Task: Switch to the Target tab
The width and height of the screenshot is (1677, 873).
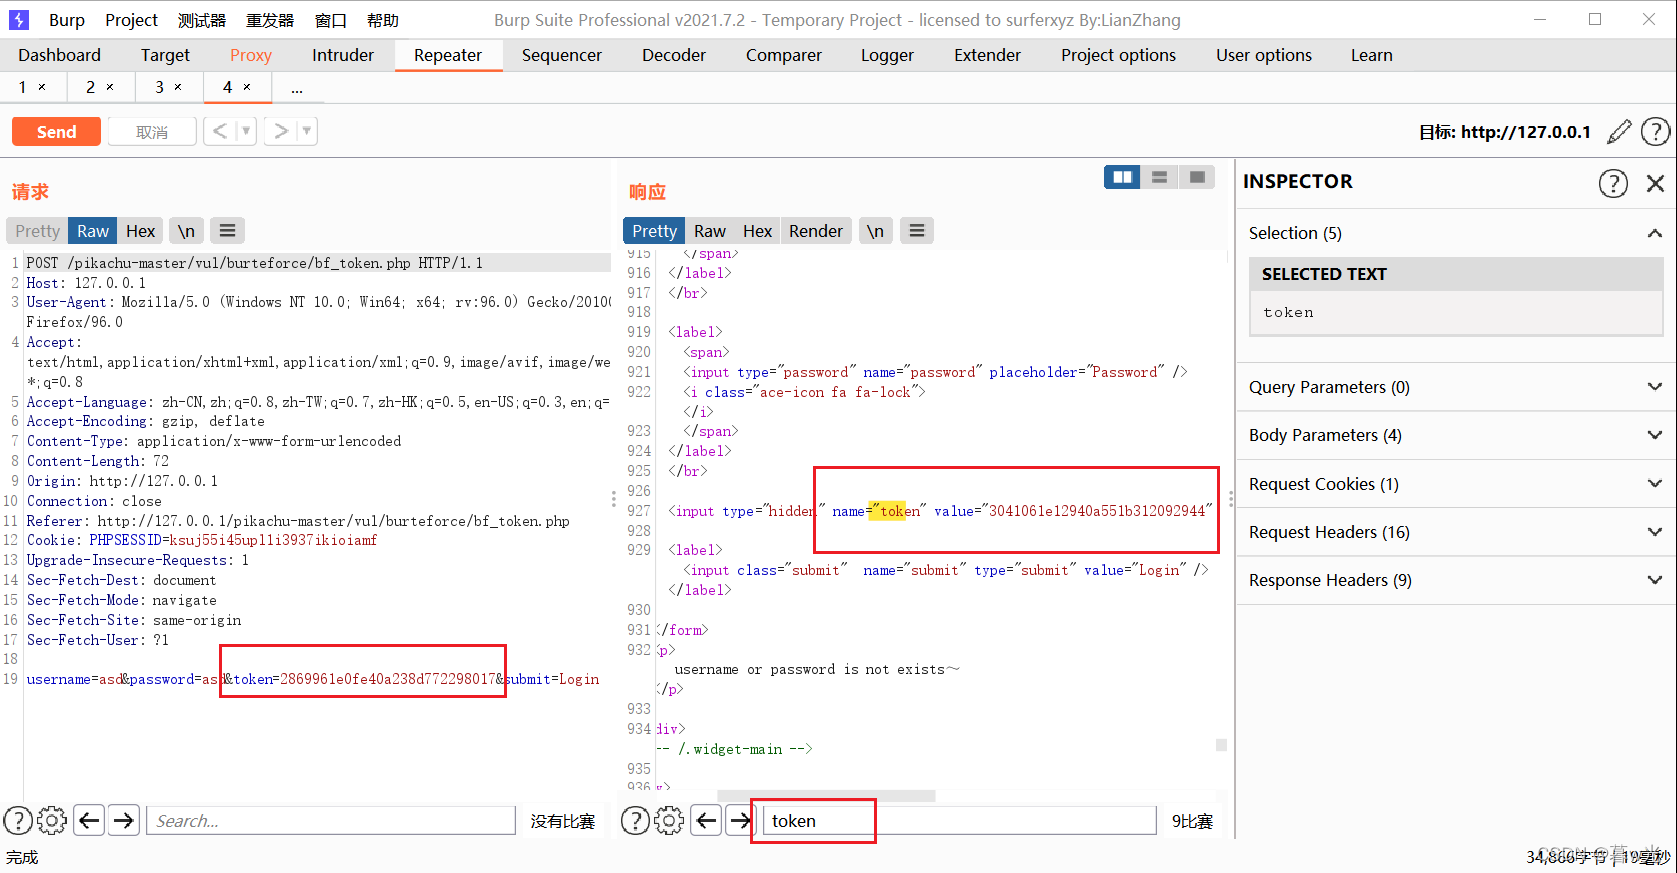Action: point(165,55)
